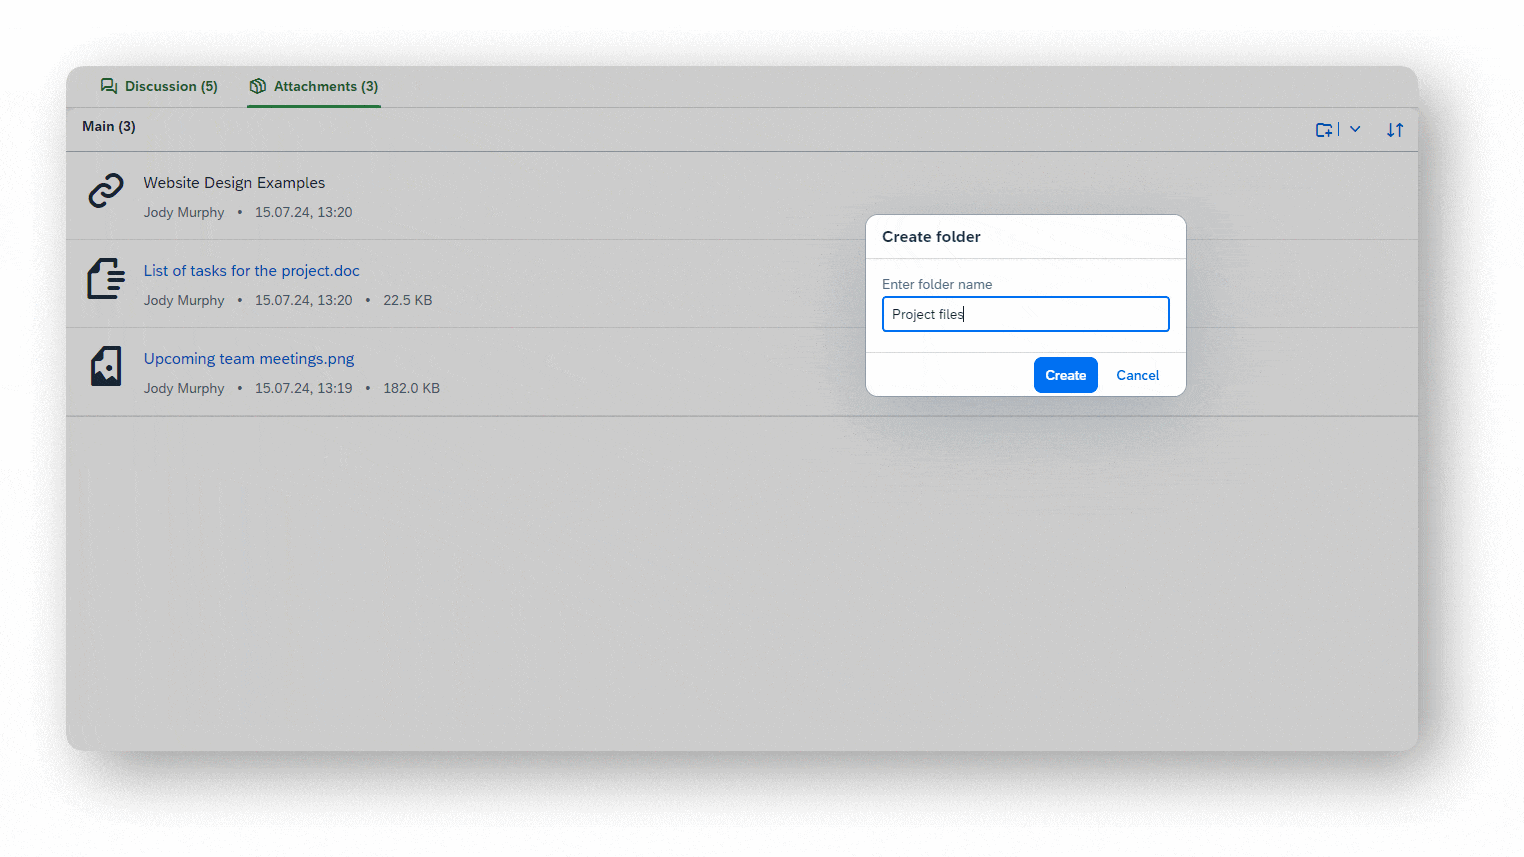Click the Discussion speech bubbles icon

pyautogui.click(x=109, y=86)
